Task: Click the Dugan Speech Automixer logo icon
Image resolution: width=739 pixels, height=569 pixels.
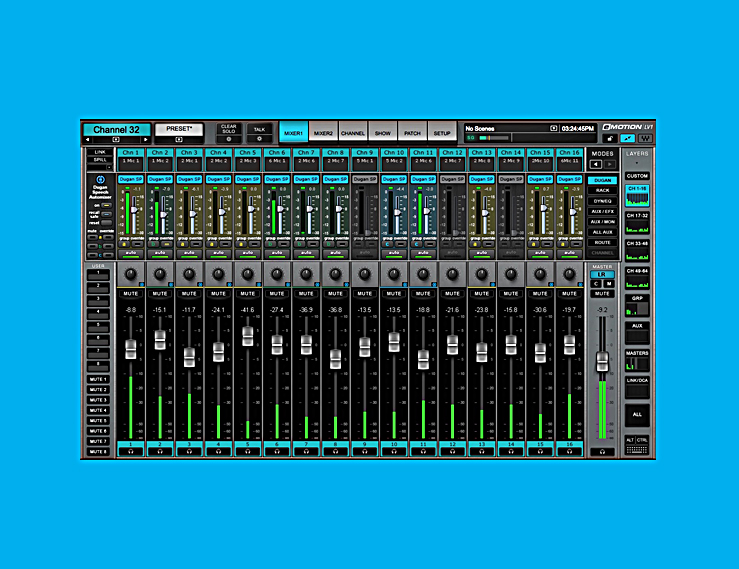Action: tap(100, 179)
